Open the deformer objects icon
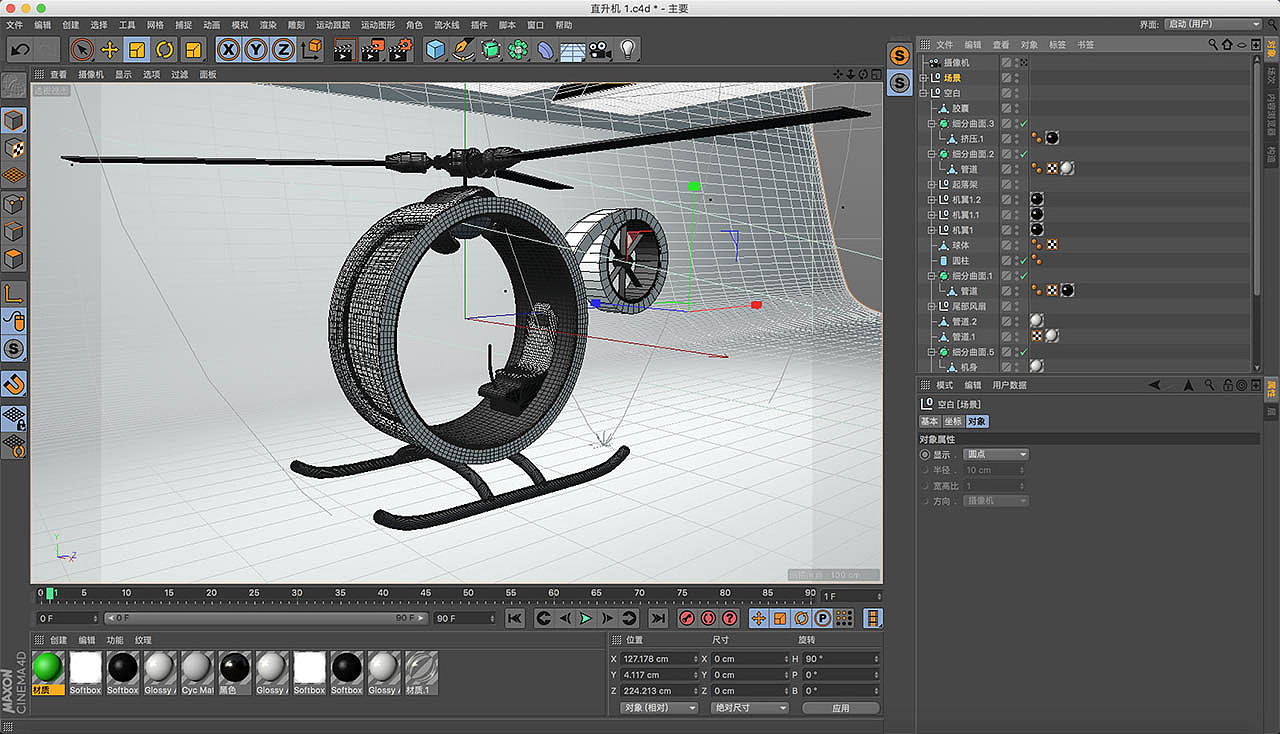This screenshot has width=1280, height=734. pyautogui.click(x=546, y=49)
